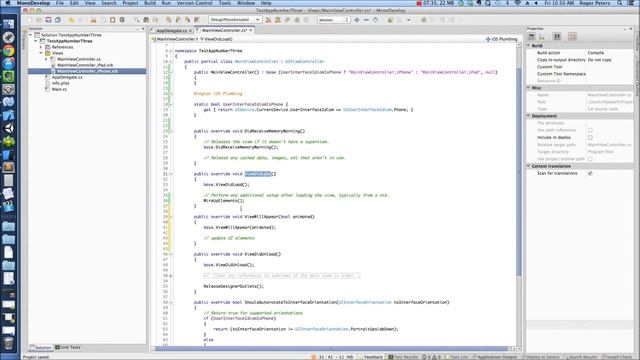This screenshot has width=640, height=360.
Task: Collapse the Misc section in Properties
Action: pos(529,88)
